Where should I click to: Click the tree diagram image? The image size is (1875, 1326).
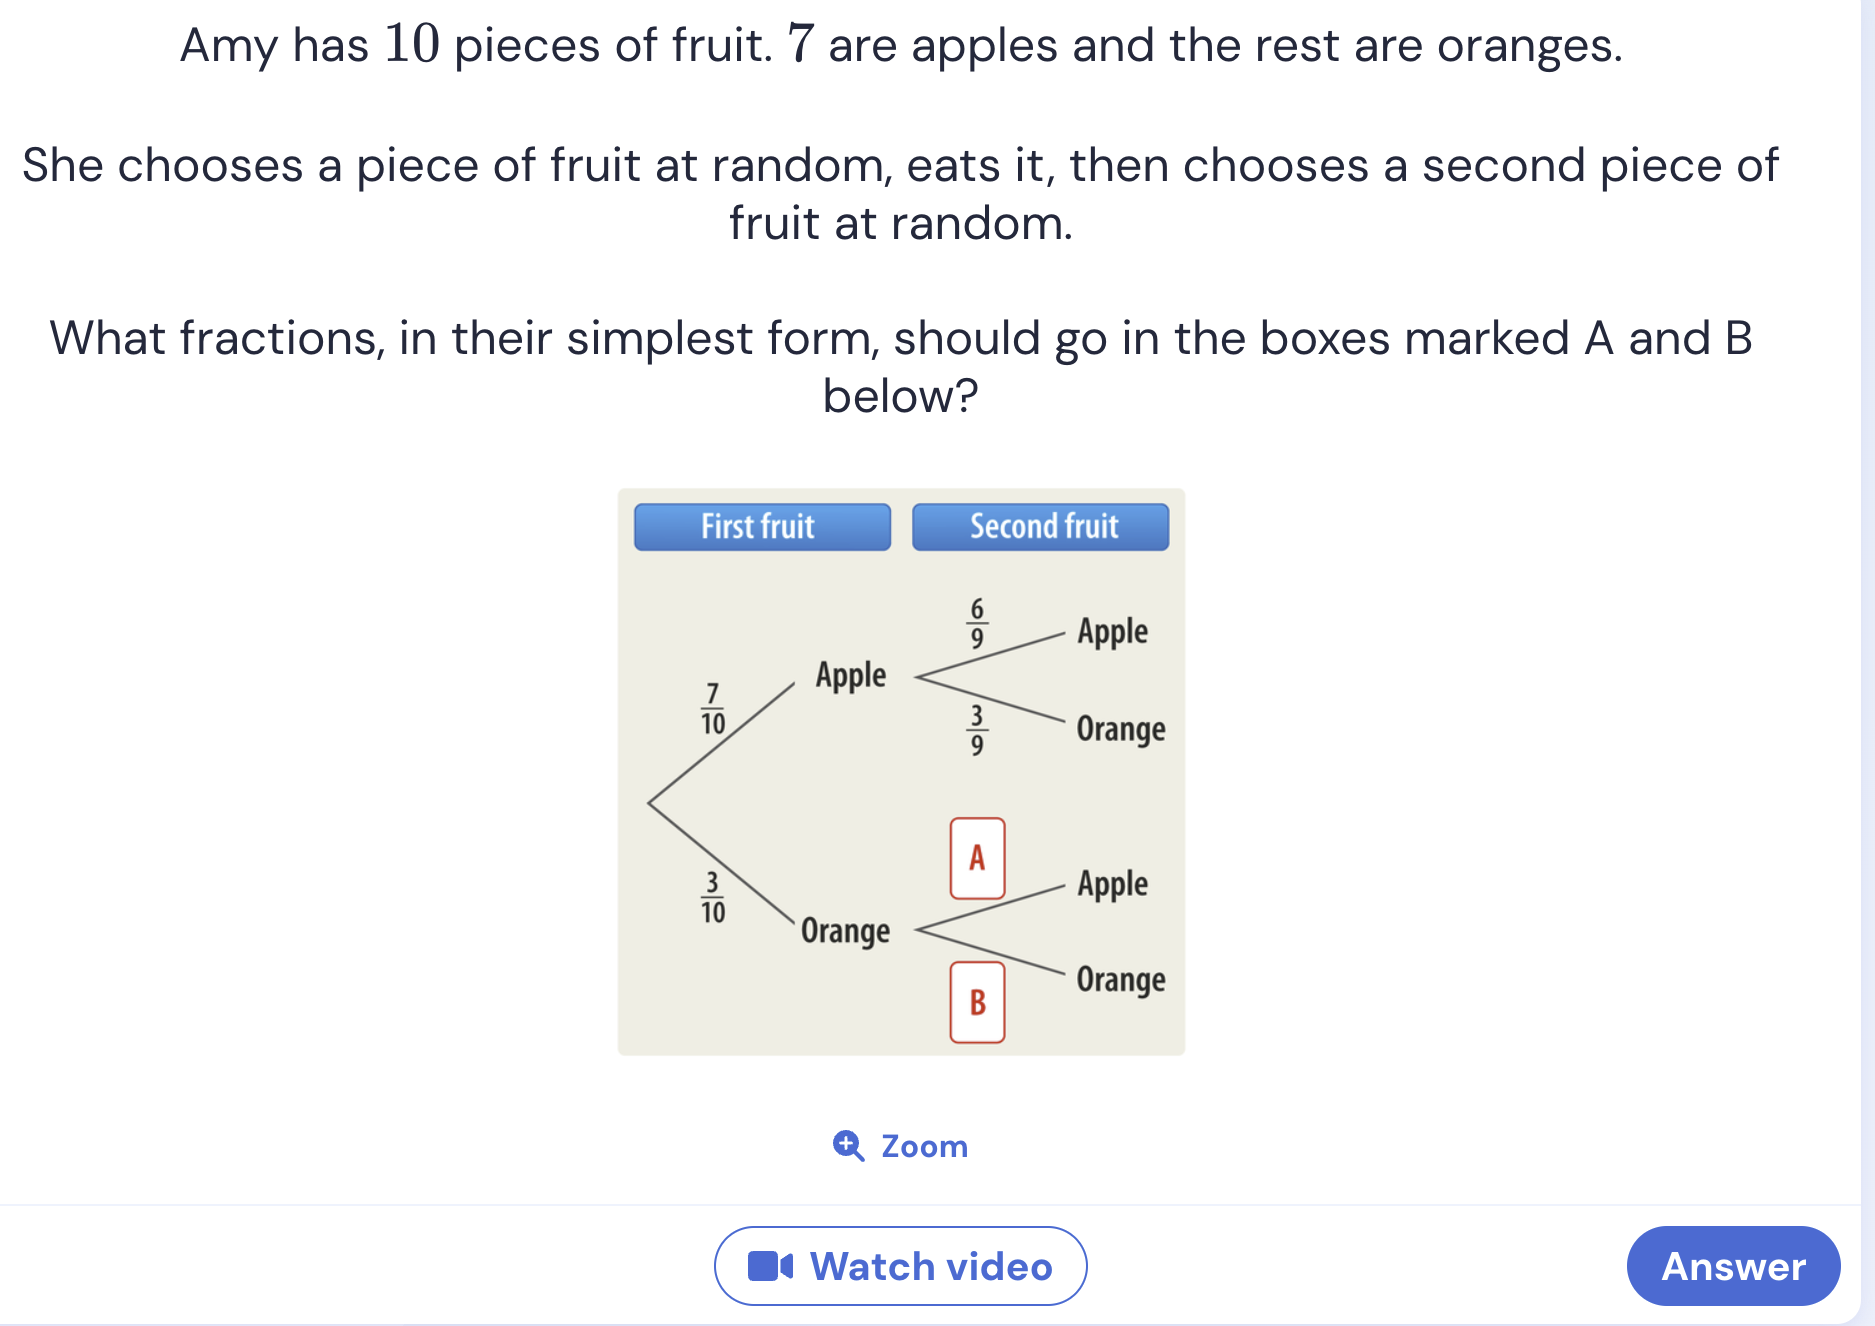pos(901,772)
